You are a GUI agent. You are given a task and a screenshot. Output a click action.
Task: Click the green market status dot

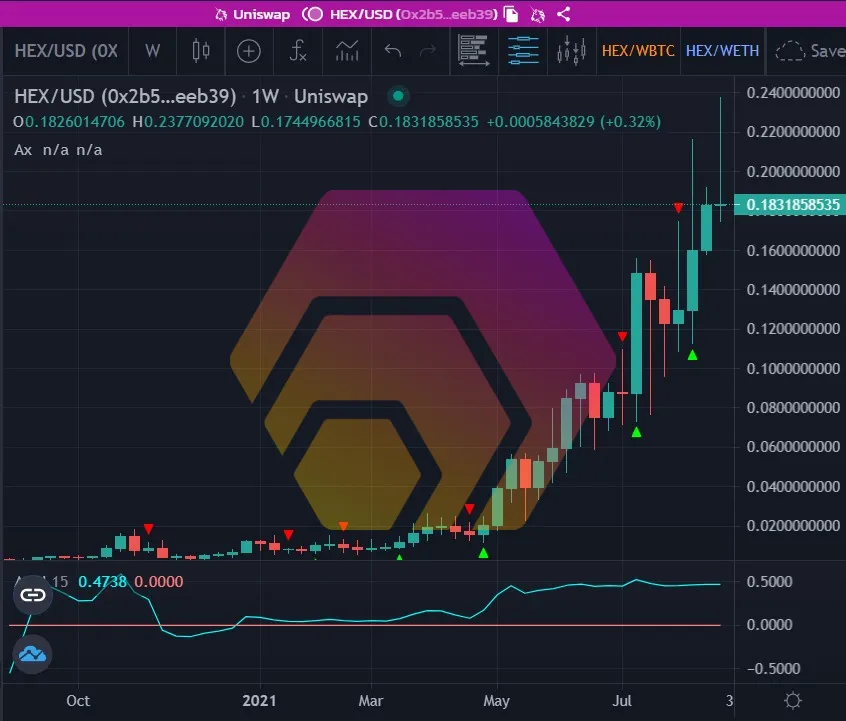pyautogui.click(x=398, y=96)
